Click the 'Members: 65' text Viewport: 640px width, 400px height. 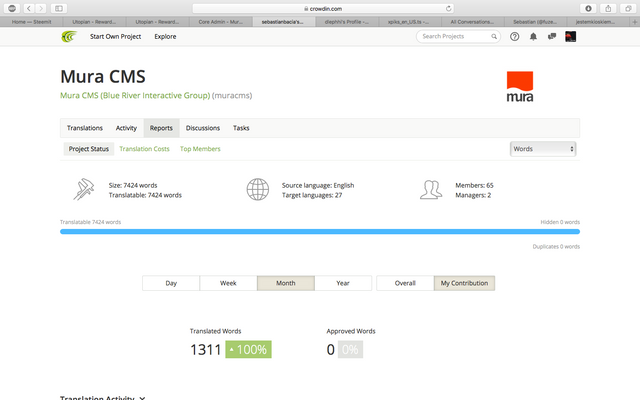474,185
